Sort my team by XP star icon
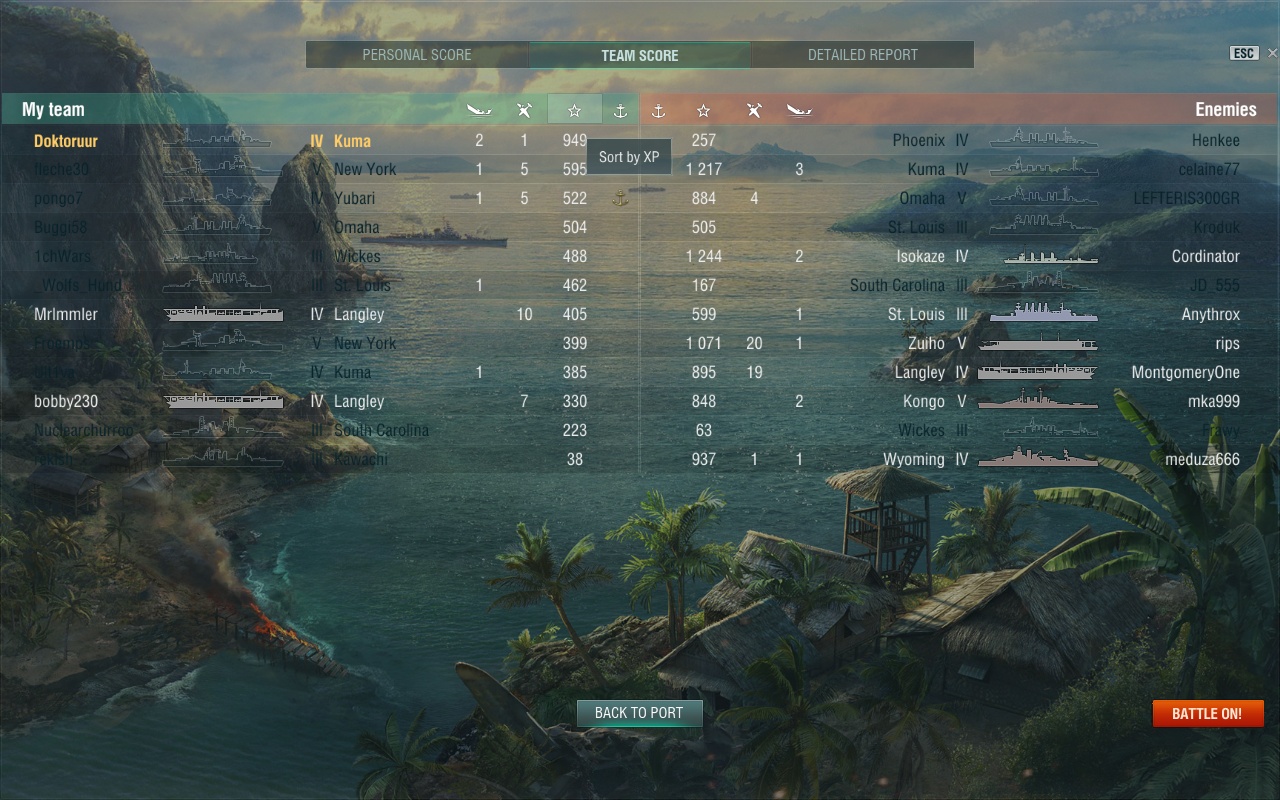 point(575,110)
